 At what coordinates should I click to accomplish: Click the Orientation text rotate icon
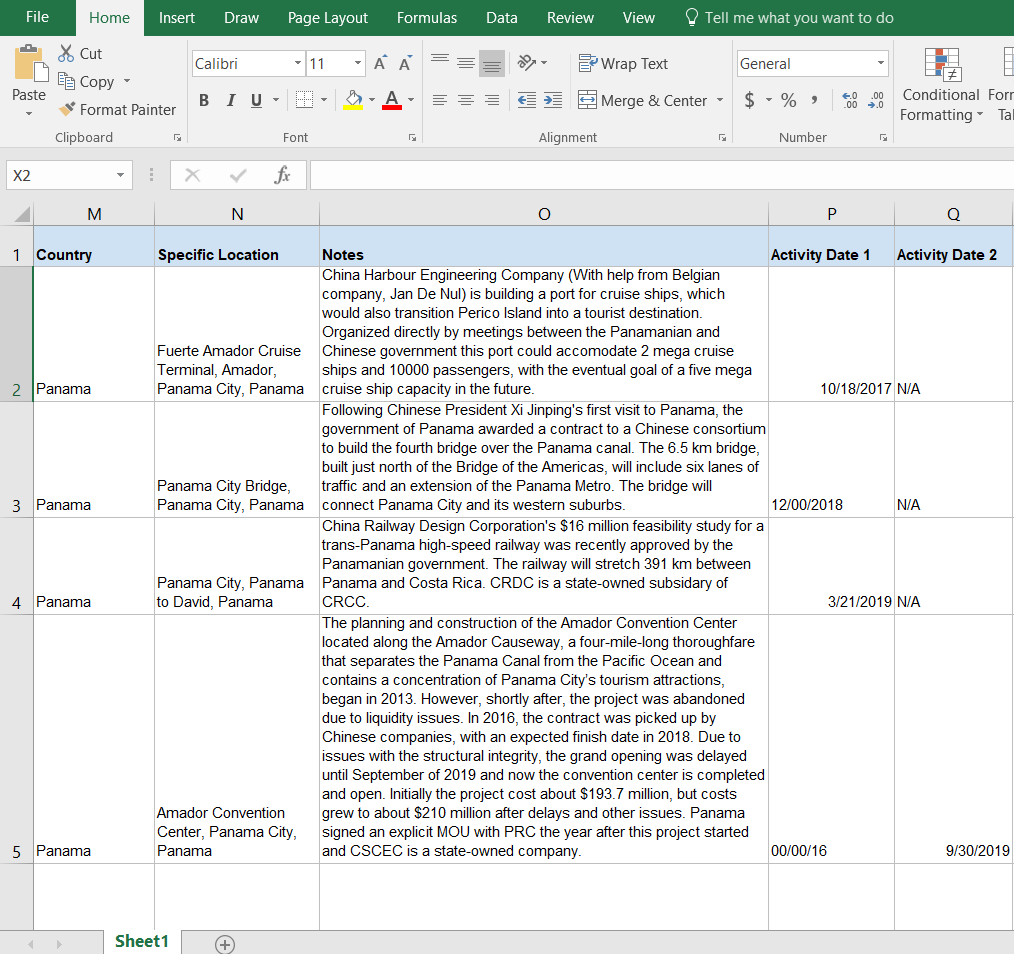click(527, 63)
